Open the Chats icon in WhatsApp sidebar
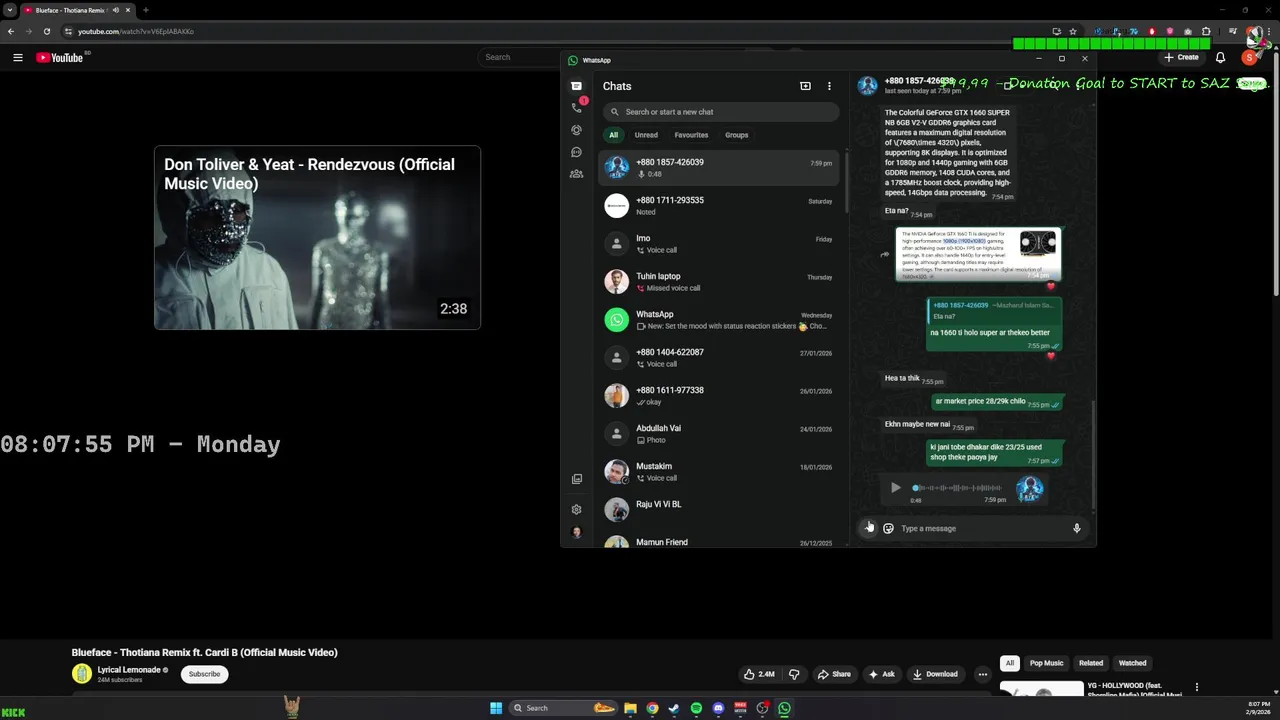This screenshot has width=1280, height=720. [x=576, y=86]
